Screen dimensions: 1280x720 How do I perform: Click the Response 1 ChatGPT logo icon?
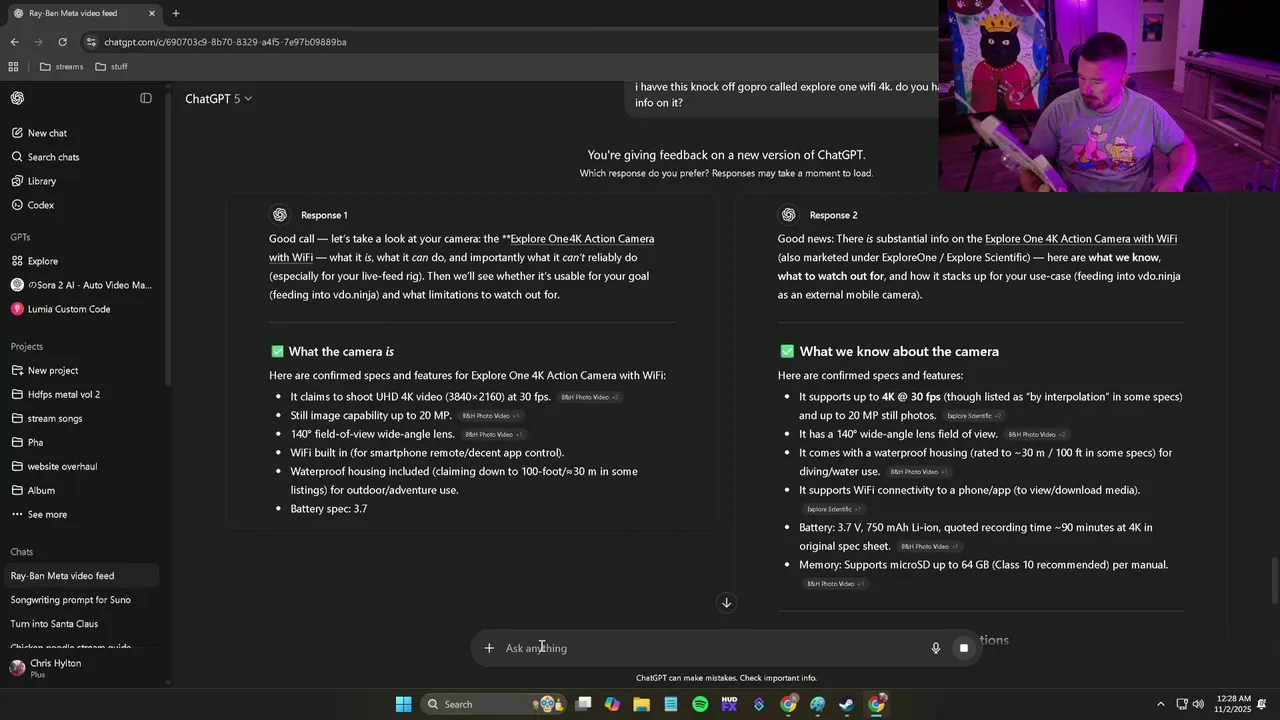point(280,215)
